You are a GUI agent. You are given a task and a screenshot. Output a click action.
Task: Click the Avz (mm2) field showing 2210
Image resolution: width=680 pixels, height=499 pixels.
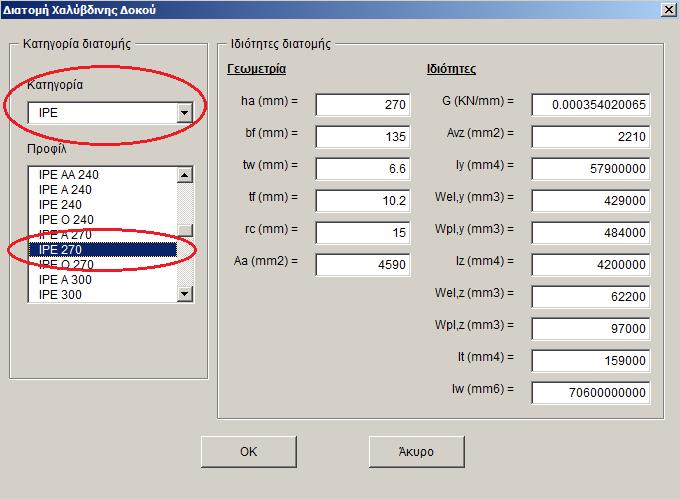point(591,137)
